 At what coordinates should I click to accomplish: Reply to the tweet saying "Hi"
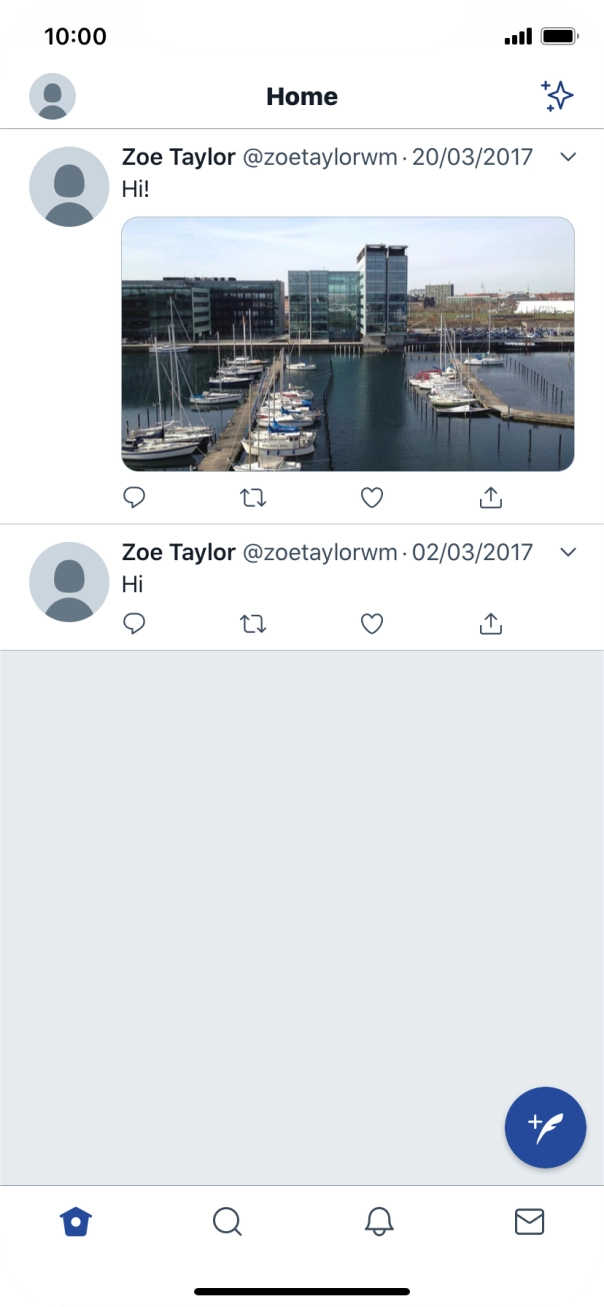pyautogui.click(x=134, y=623)
